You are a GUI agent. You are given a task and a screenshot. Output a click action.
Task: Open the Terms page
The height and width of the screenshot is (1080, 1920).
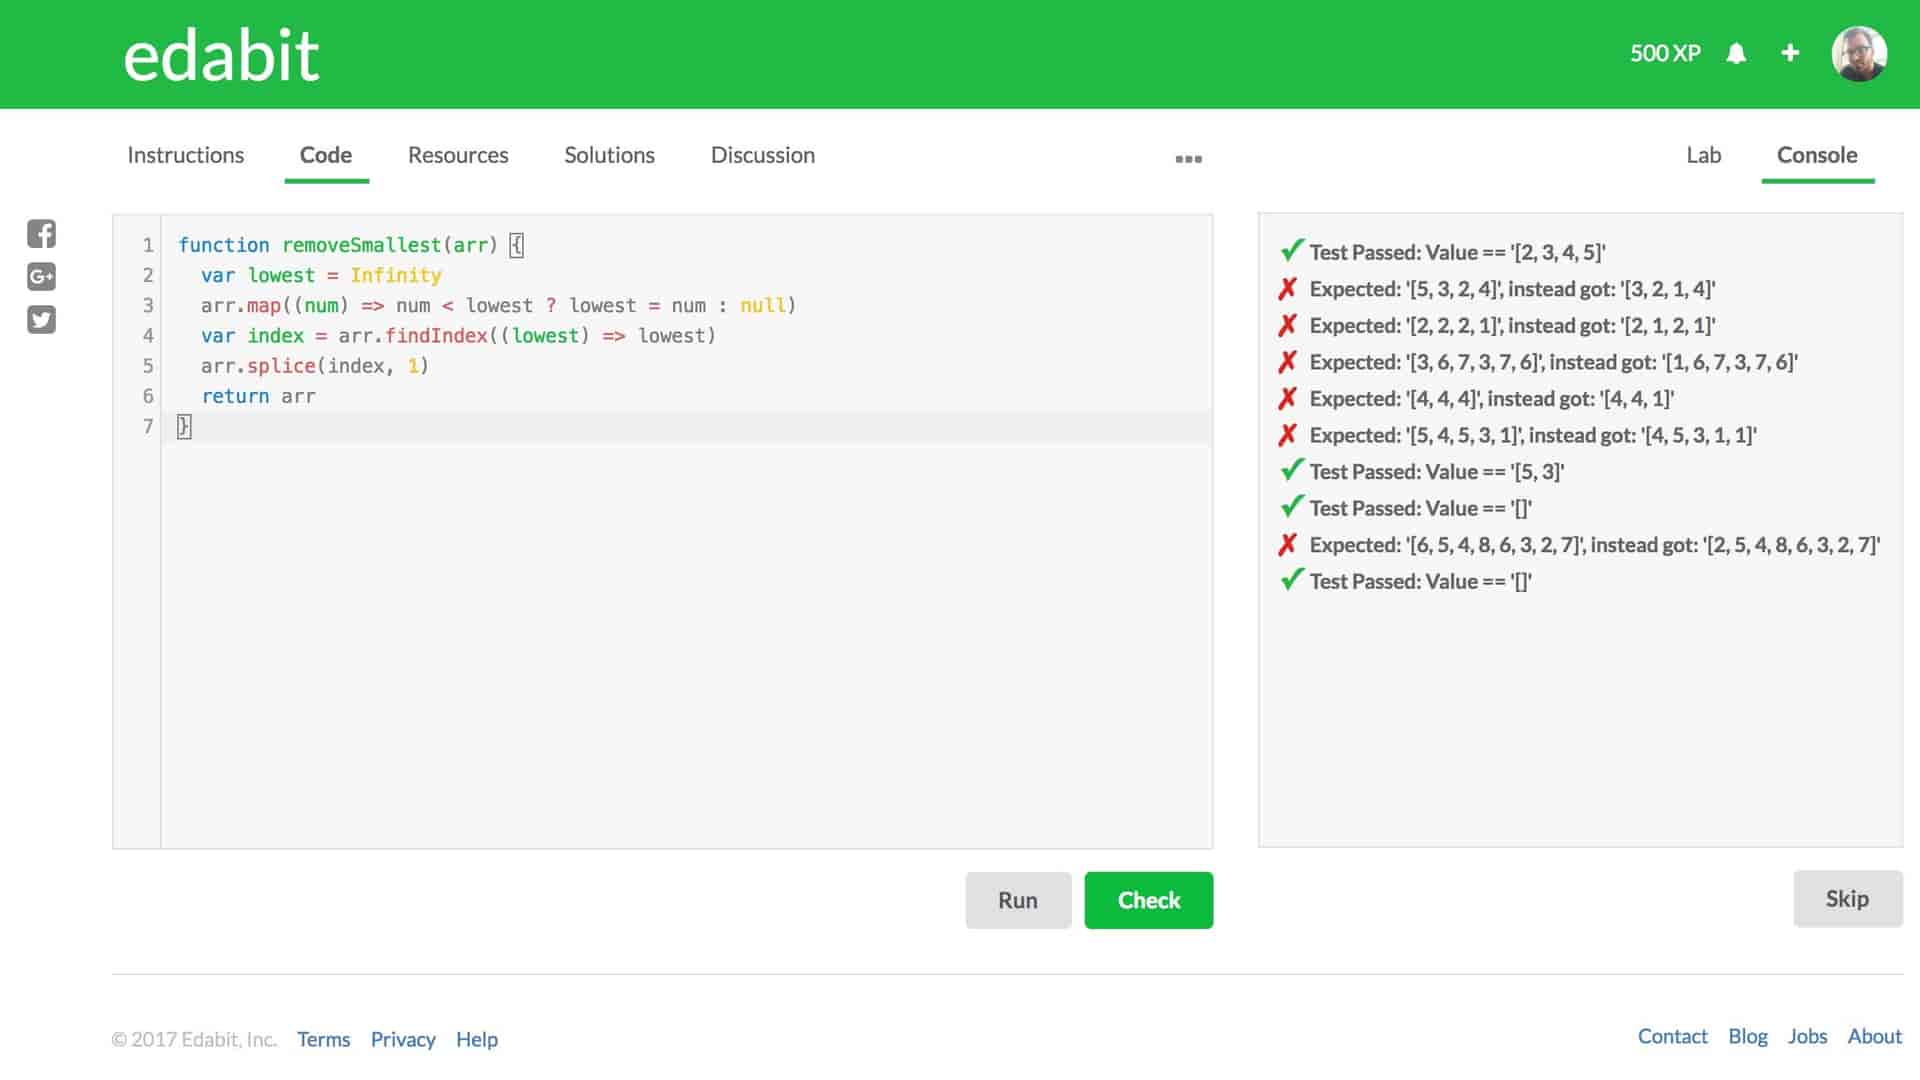tap(323, 1039)
